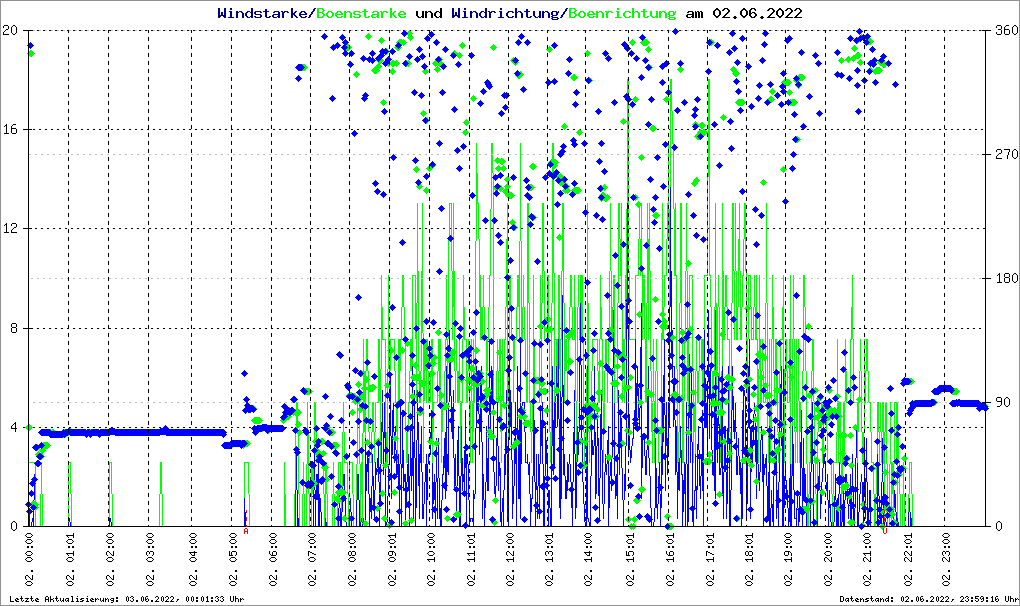This screenshot has width=1020, height=606.
Task: Click the green 'Boenstarke' title word
Action: tap(361, 13)
